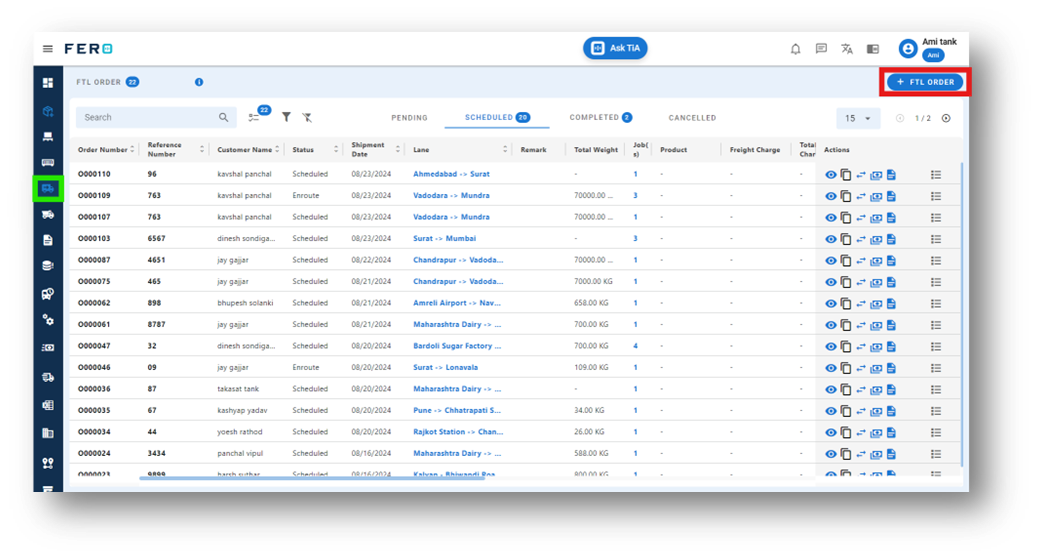Clear filters with crossed funnel icon
The width and height of the screenshot is (1037, 557).
tap(307, 117)
